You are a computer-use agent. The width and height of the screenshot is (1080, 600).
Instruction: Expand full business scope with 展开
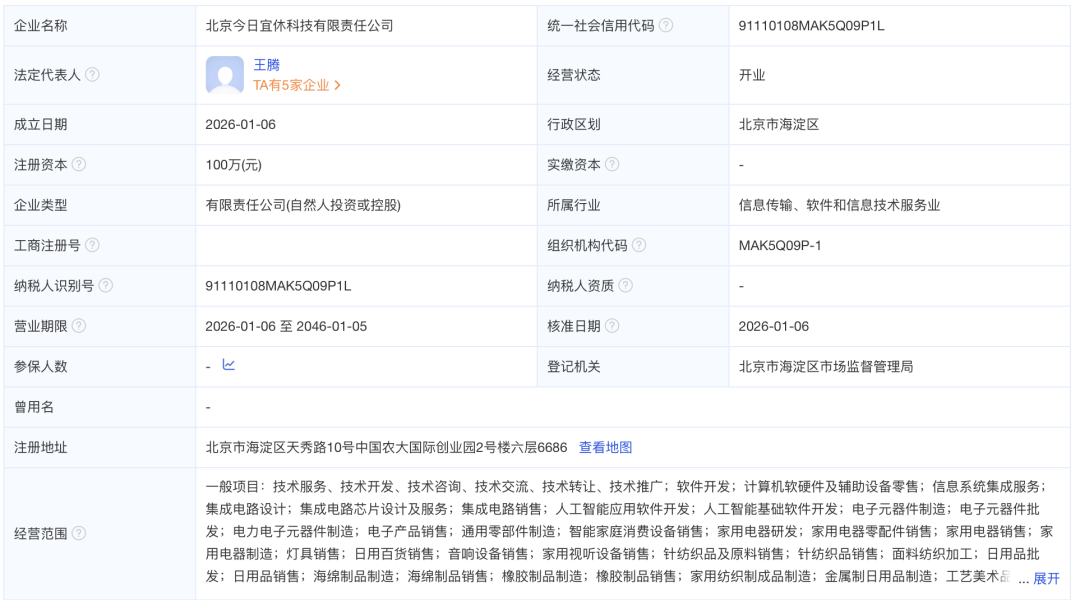[x=1046, y=578]
